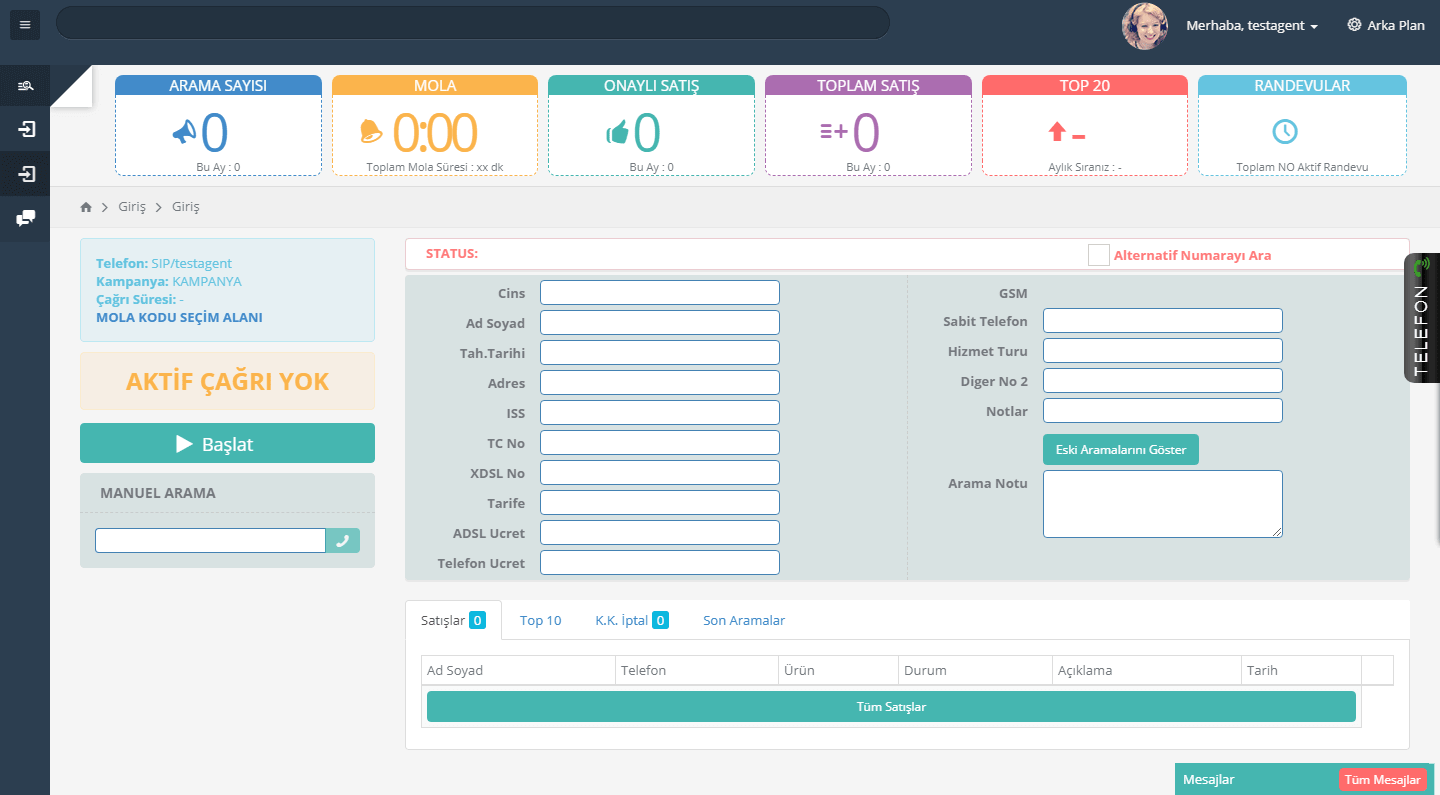Click the bell icon in Mola card
Image resolution: width=1440 pixels, height=795 pixels.
(371, 131)
